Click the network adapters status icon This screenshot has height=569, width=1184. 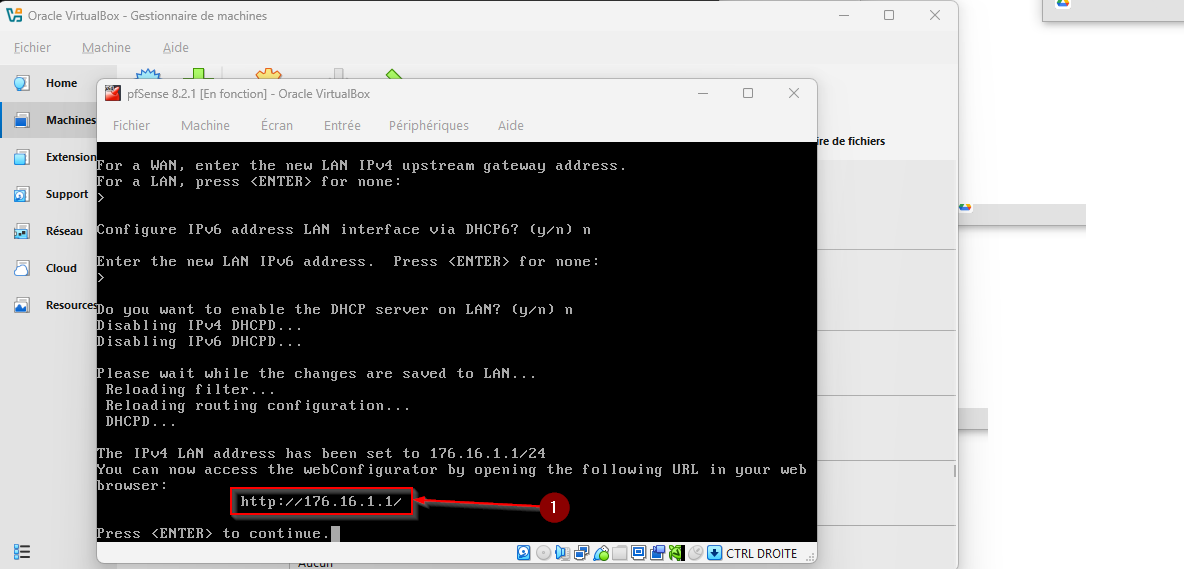[581, 553]
